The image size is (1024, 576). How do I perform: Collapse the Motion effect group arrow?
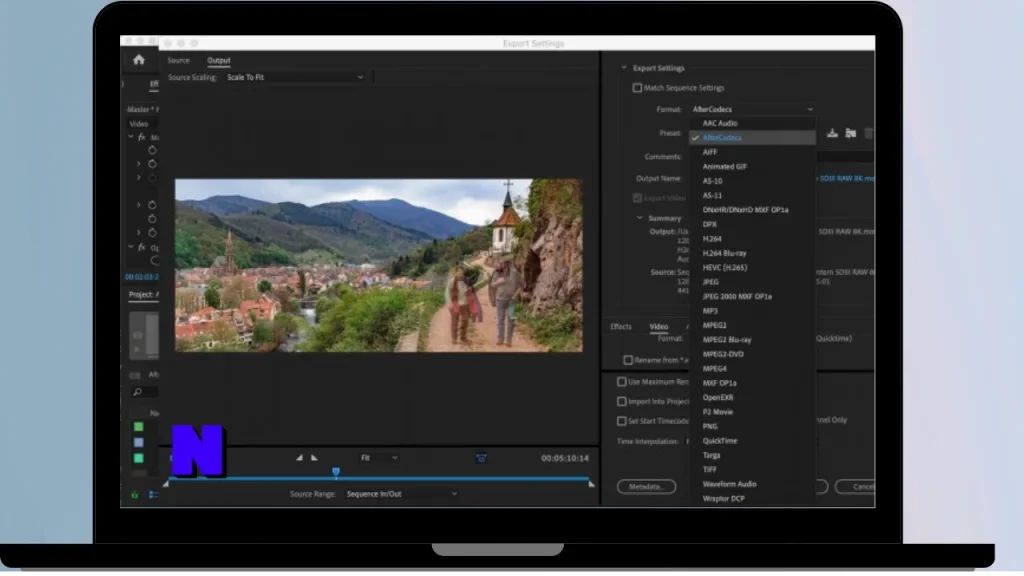click(131, 137)
